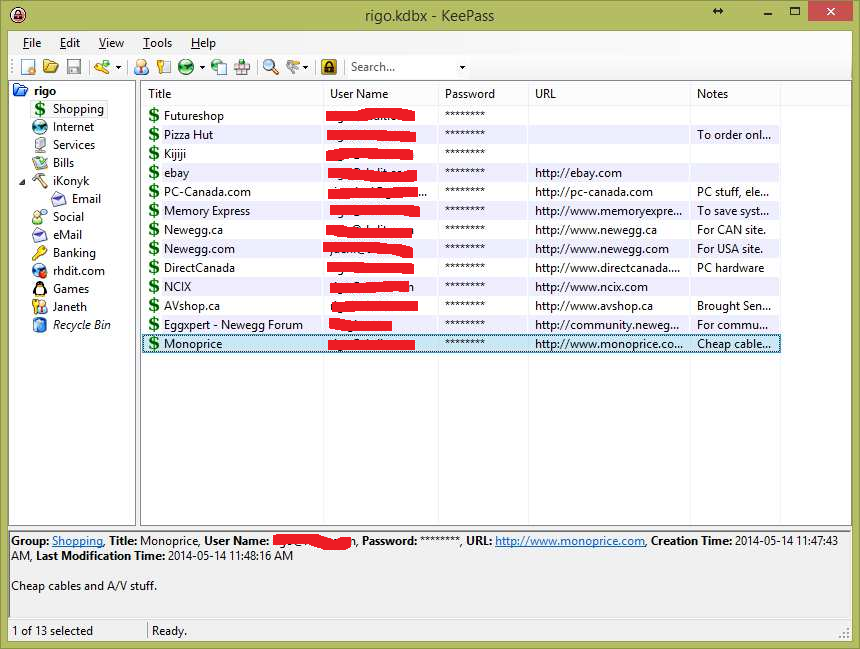Click the KeePass lock icon in the title bar
The height and width of the screenshot is (649, 860).
[x=18, y=15]
